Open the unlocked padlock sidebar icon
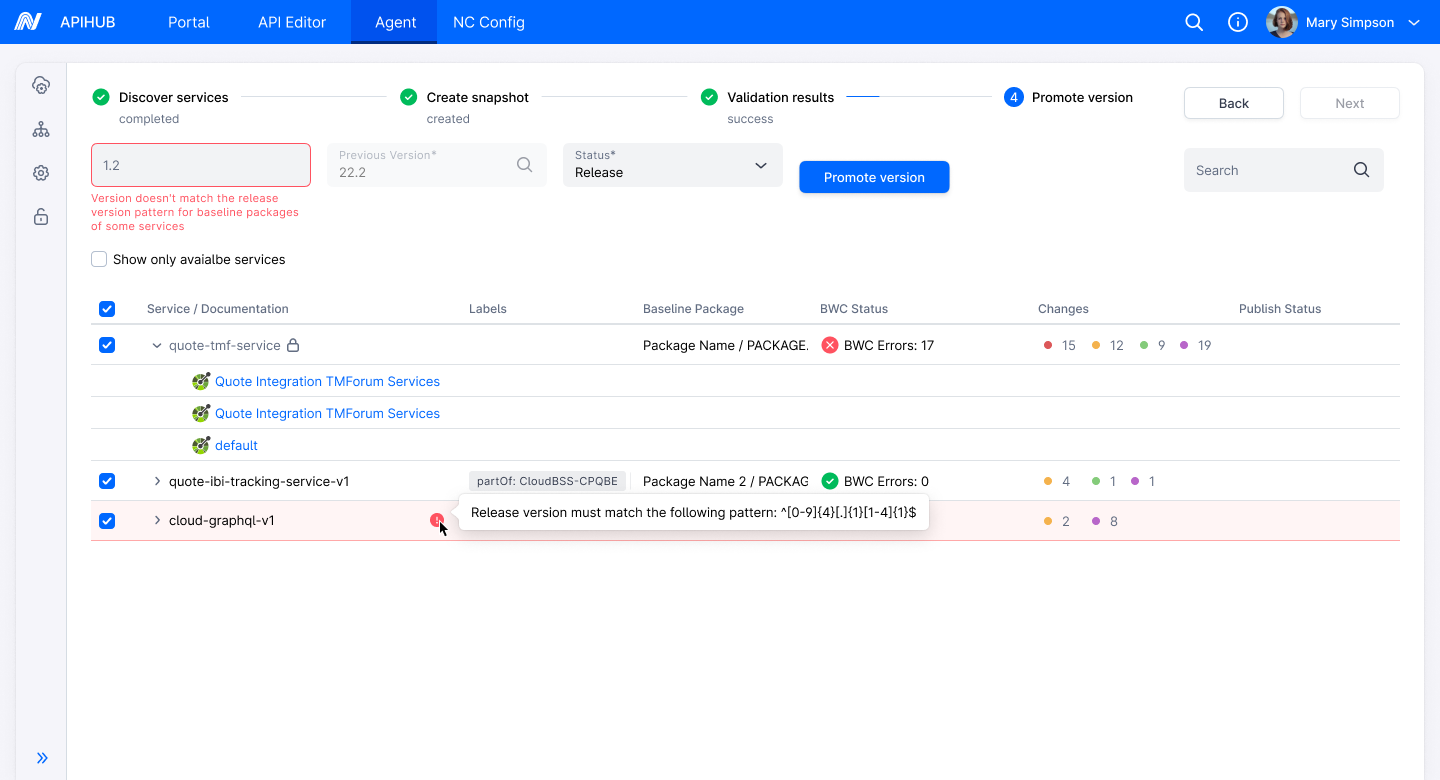This screenshot has height=780, width=1440. (41, 217)
